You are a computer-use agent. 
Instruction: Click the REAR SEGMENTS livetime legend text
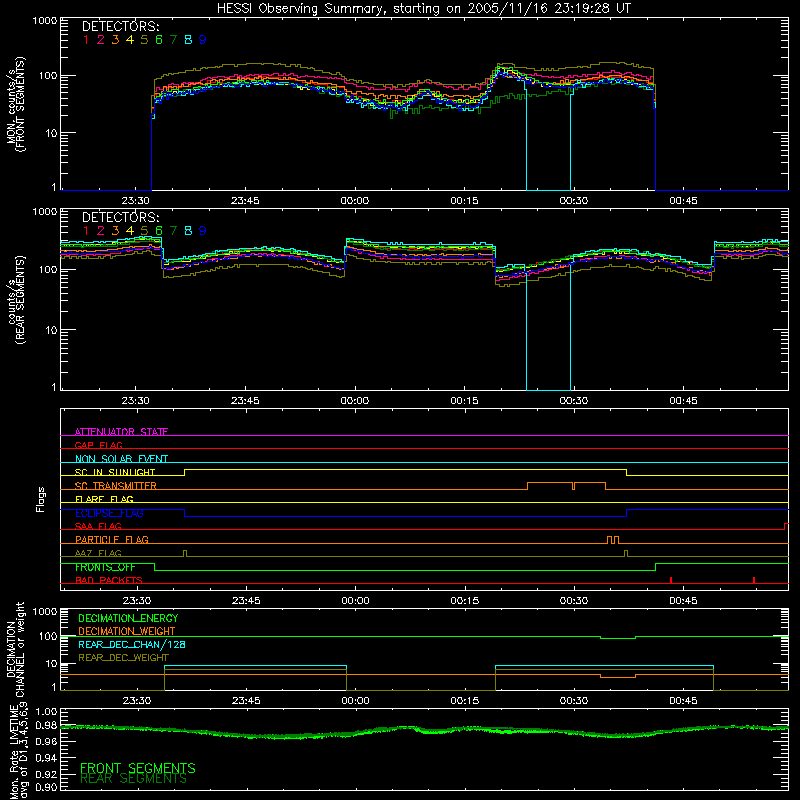[134, 779]
